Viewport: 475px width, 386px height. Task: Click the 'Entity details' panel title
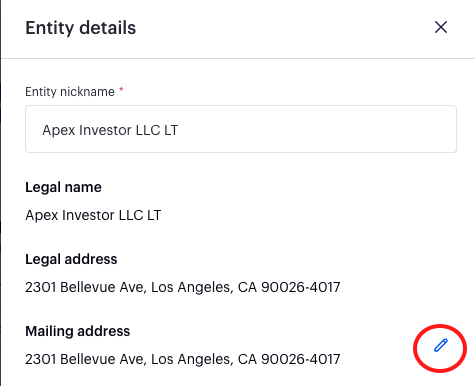click(81, 28)
